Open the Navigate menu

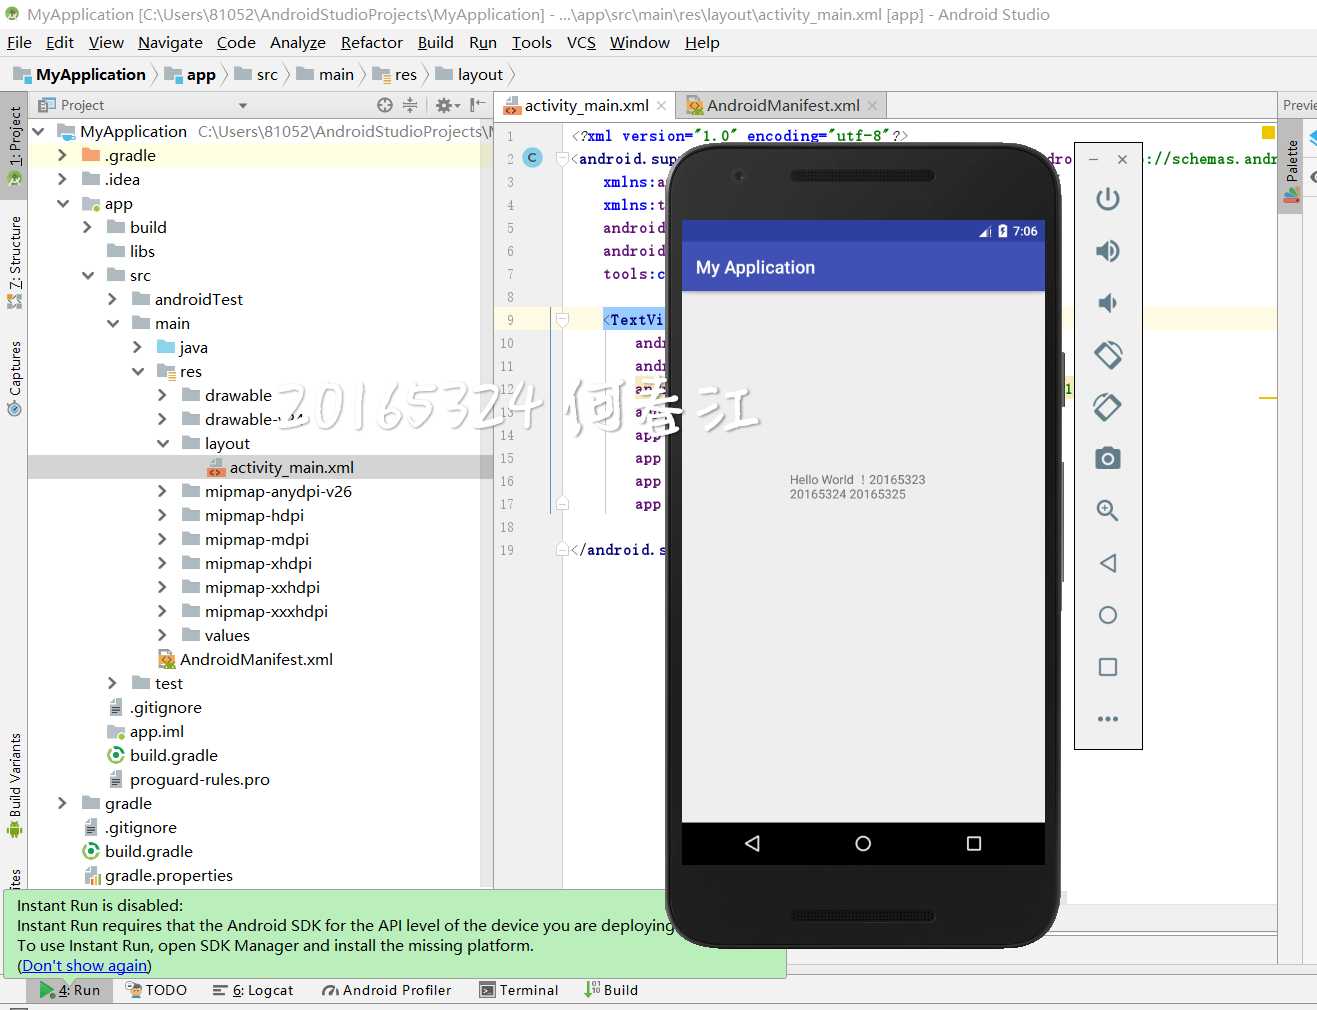[170, 42]
